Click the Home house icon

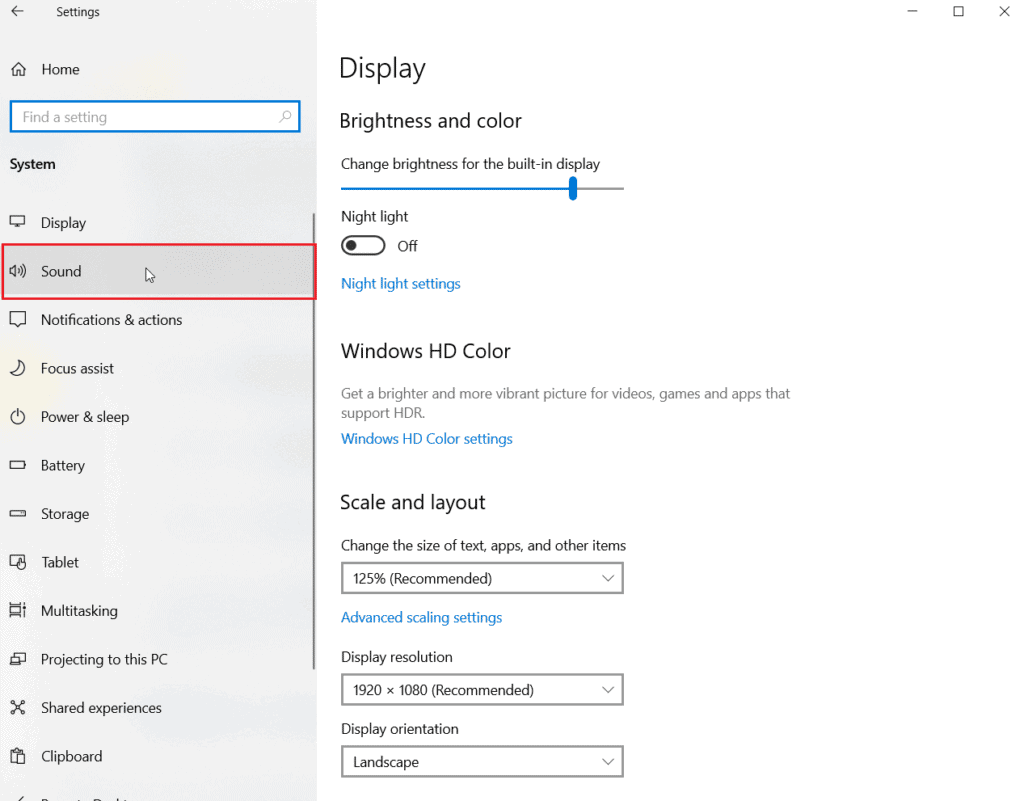click(18, 69)
